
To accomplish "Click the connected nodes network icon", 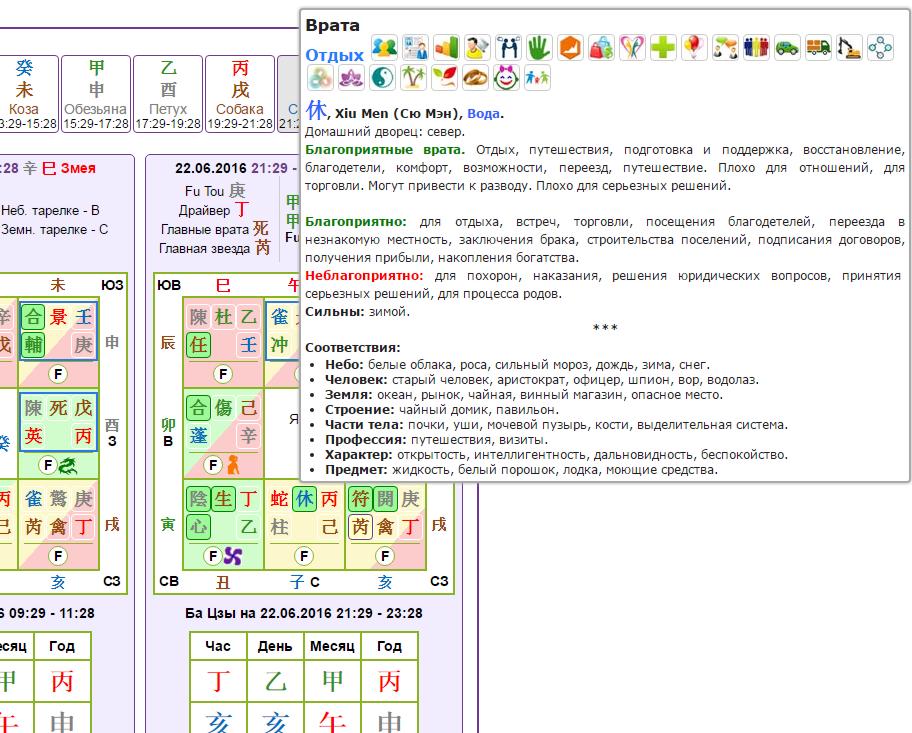I will click(880, 48).
